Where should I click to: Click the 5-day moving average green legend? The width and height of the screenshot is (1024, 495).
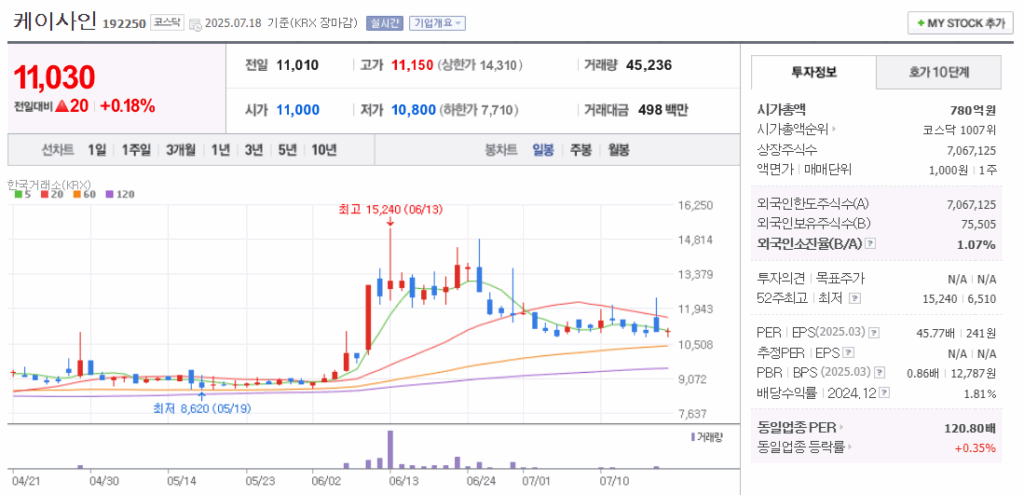(x=18, y=194)
